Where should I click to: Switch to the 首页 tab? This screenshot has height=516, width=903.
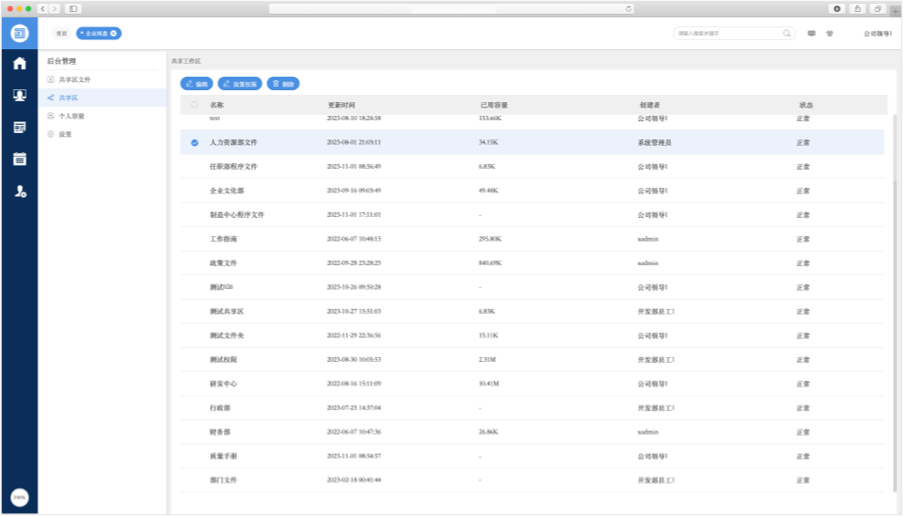(62, 33)
